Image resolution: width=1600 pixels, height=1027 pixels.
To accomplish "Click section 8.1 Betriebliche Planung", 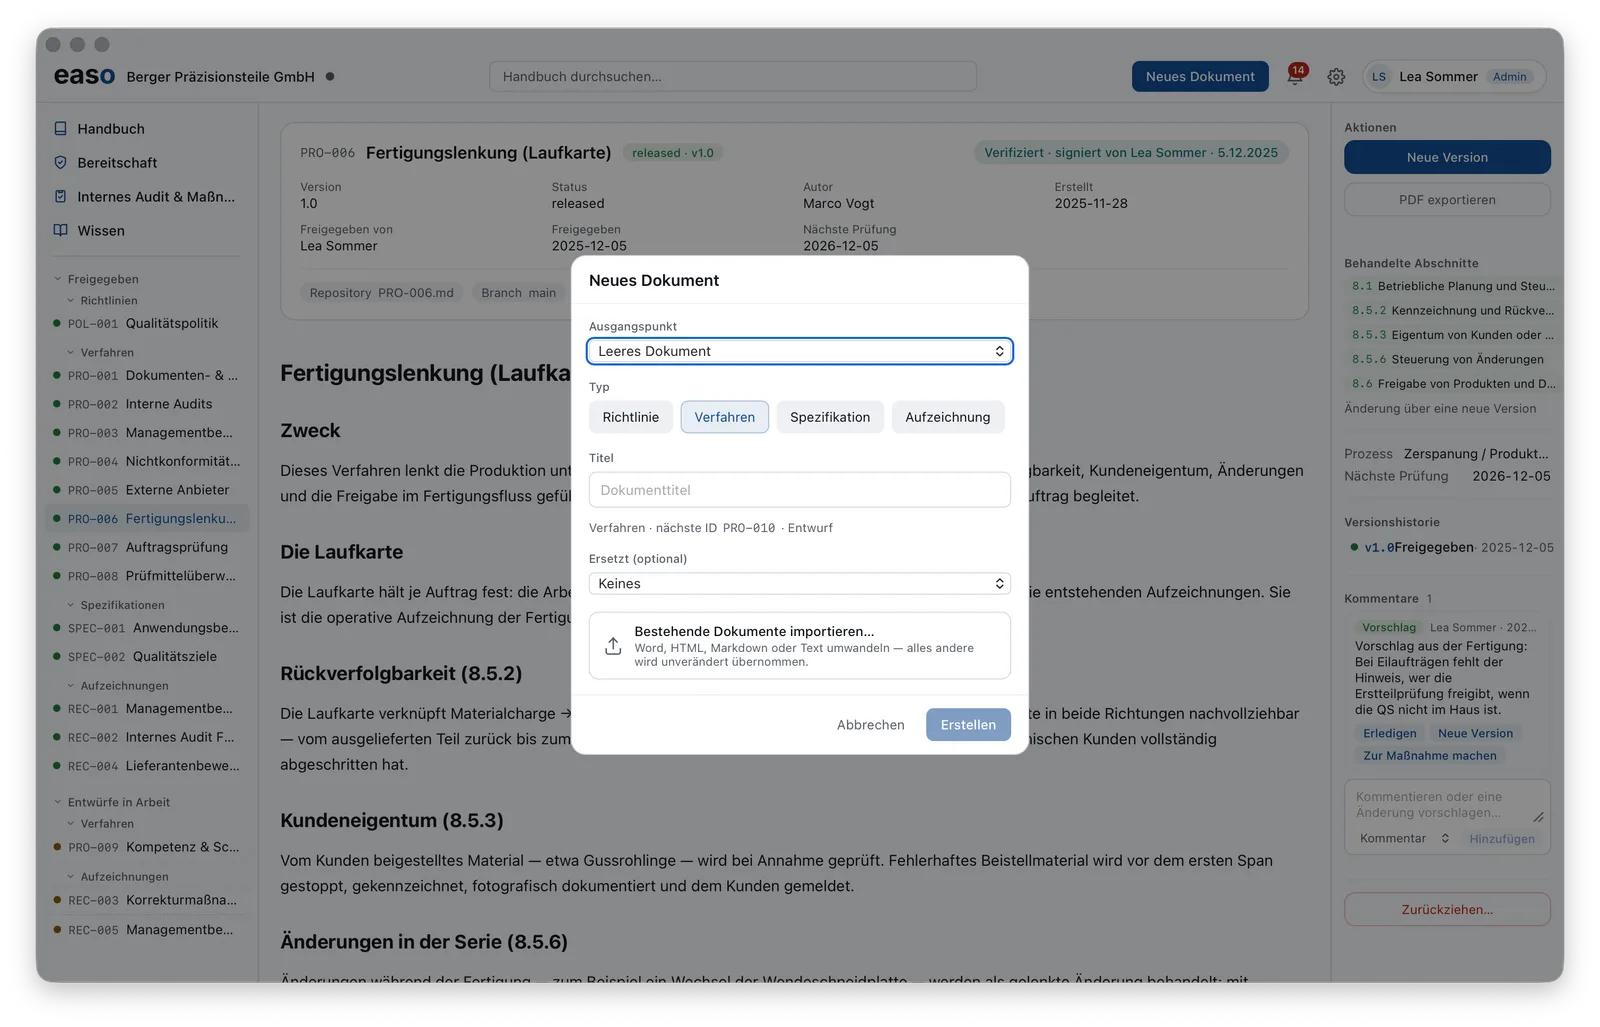I will [1452, 286].
